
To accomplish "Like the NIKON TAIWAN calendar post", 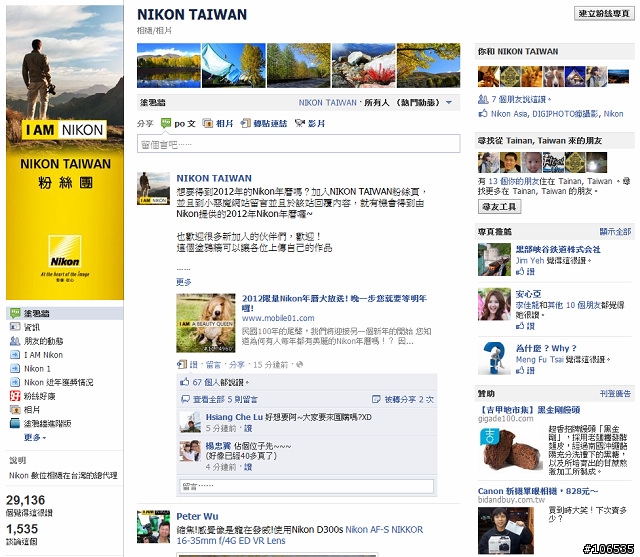I will click(x=193, y=364).
